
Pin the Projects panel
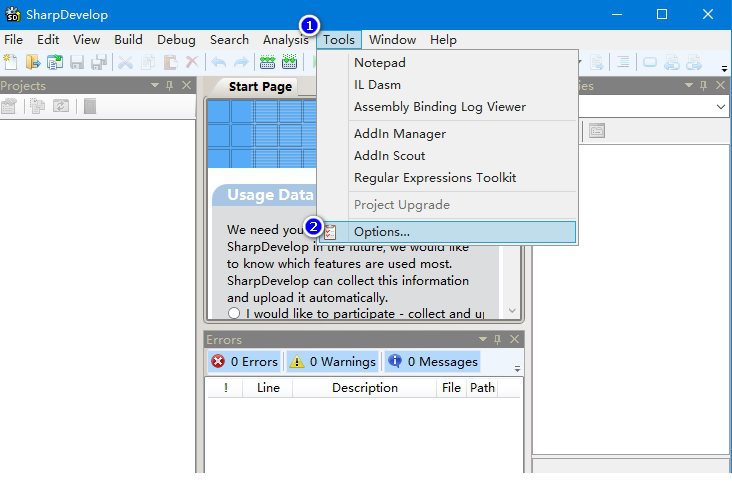click(169, 85)
